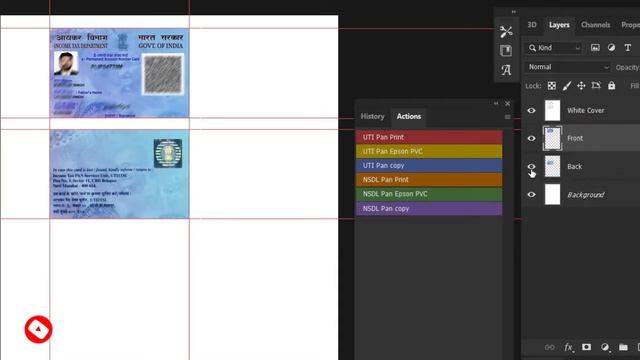Run the NSDL Pan copy action

tap(429, 209)
